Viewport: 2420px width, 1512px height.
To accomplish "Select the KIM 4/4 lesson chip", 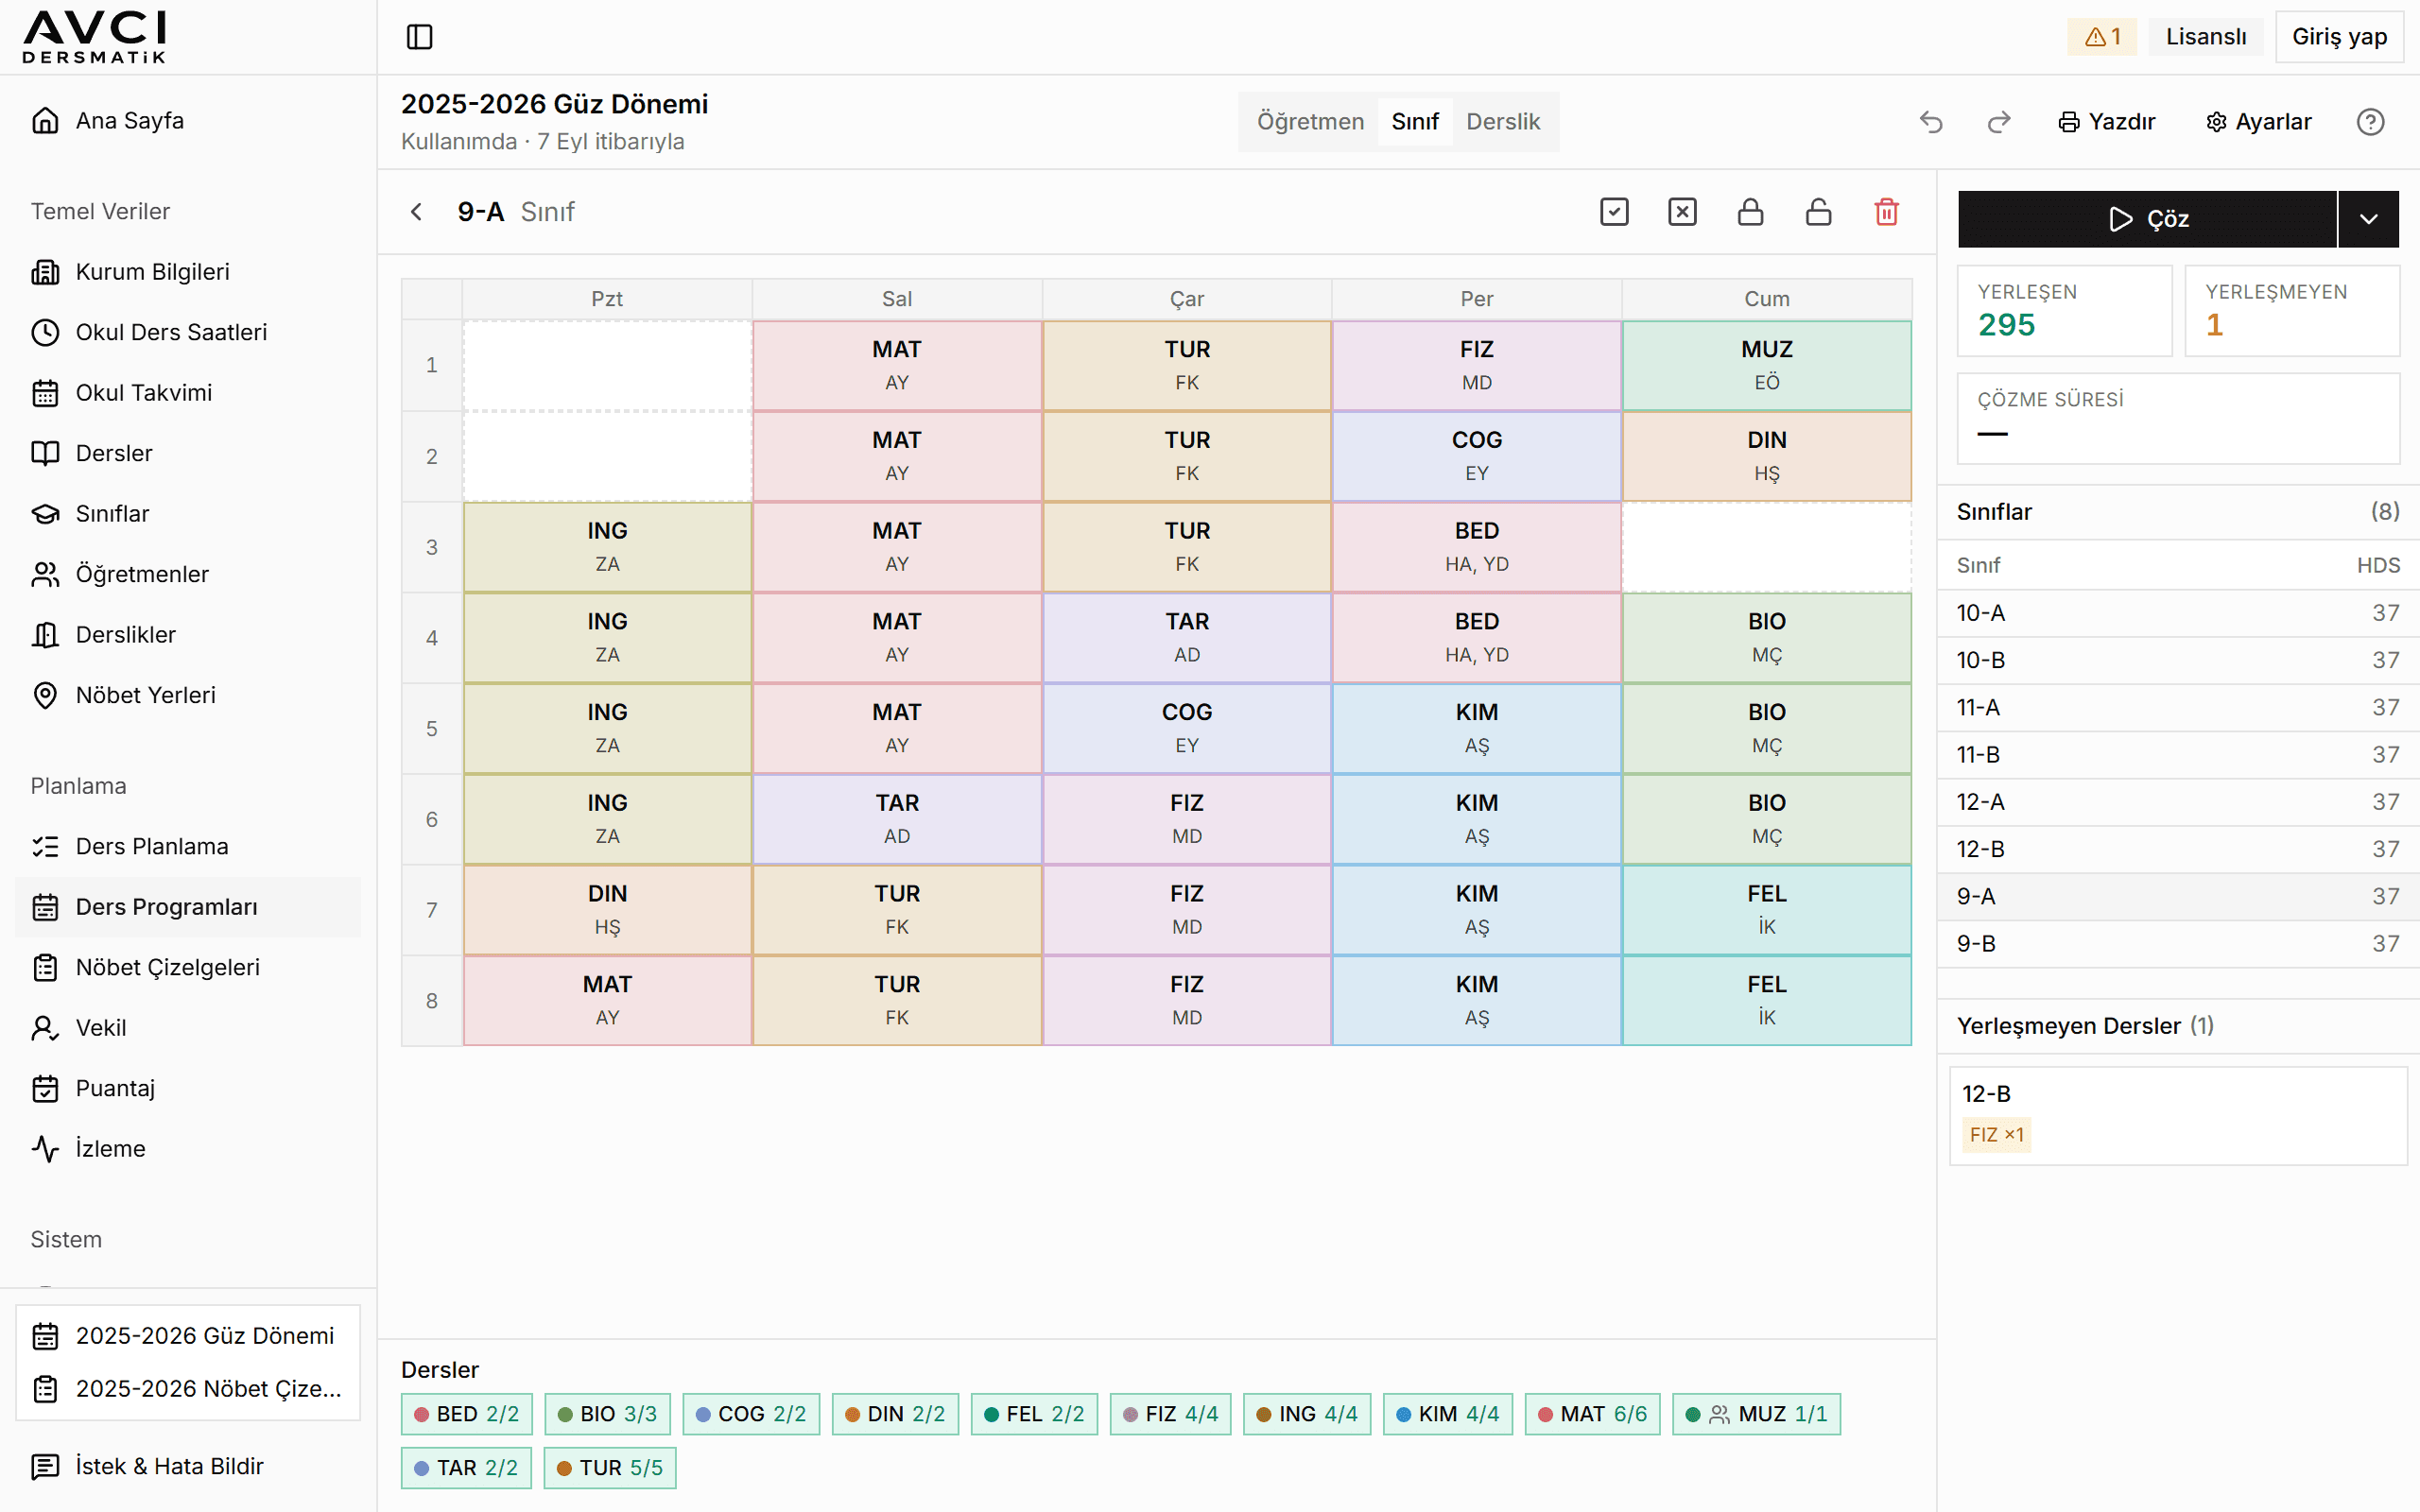I will coord(1447,1414).
